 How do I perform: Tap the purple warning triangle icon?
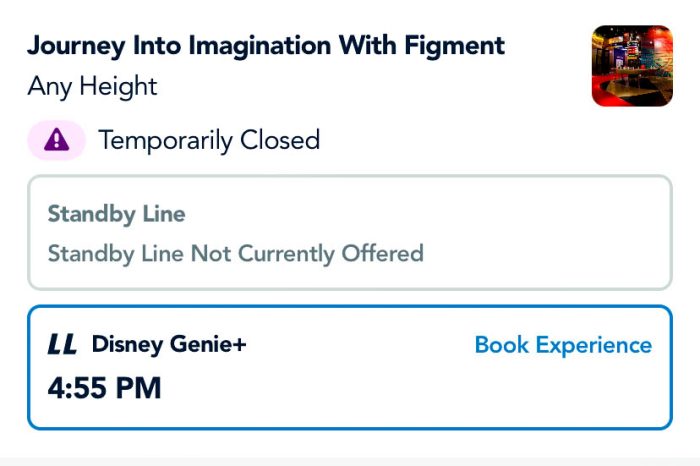pyautogui.click(x=57, y=141)
